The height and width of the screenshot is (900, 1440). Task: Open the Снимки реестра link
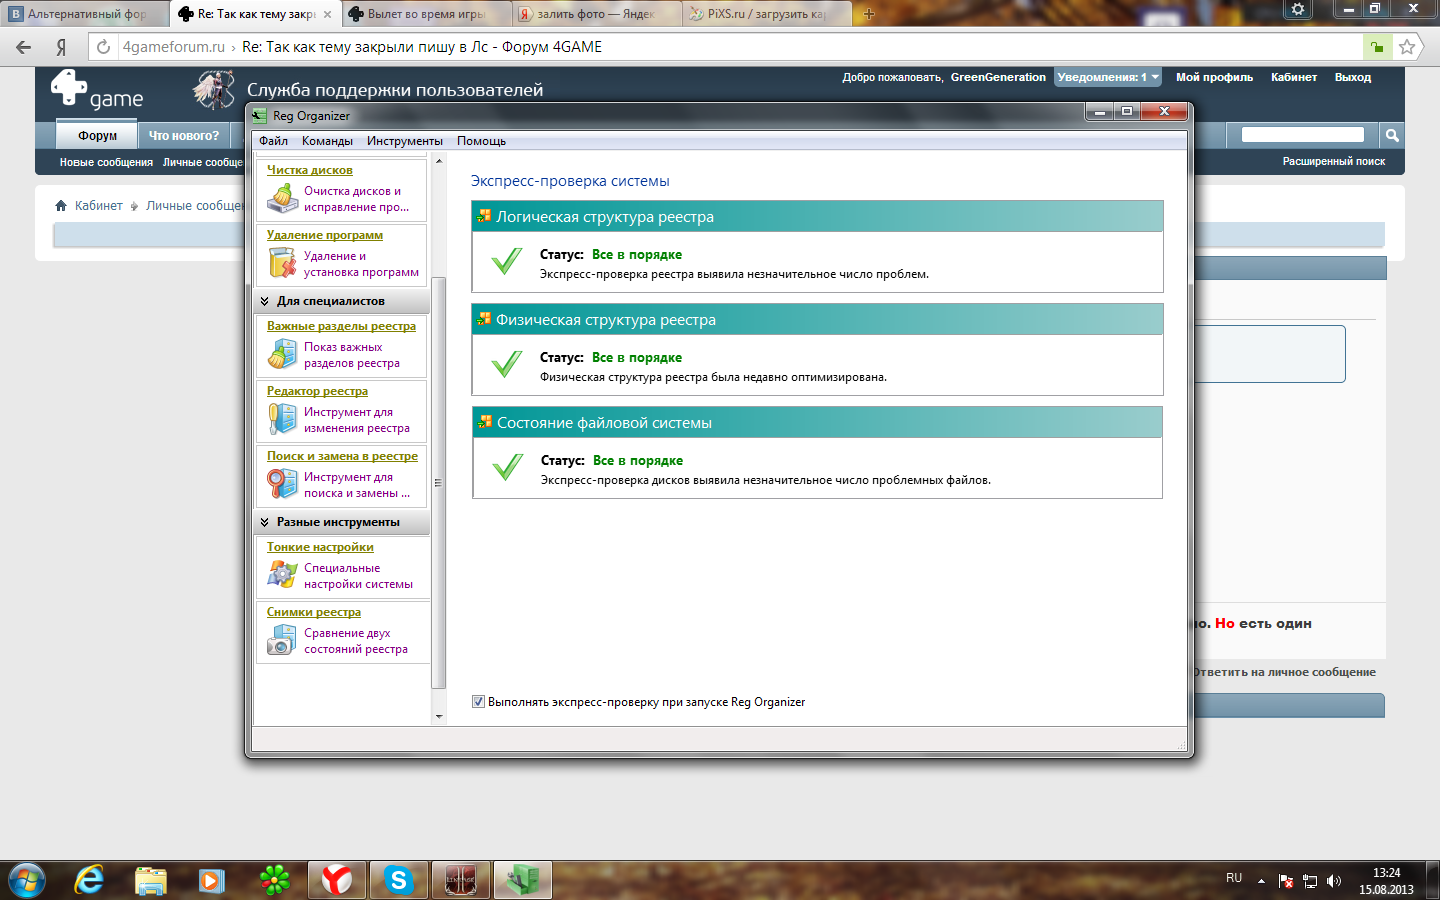pos(314,612)
